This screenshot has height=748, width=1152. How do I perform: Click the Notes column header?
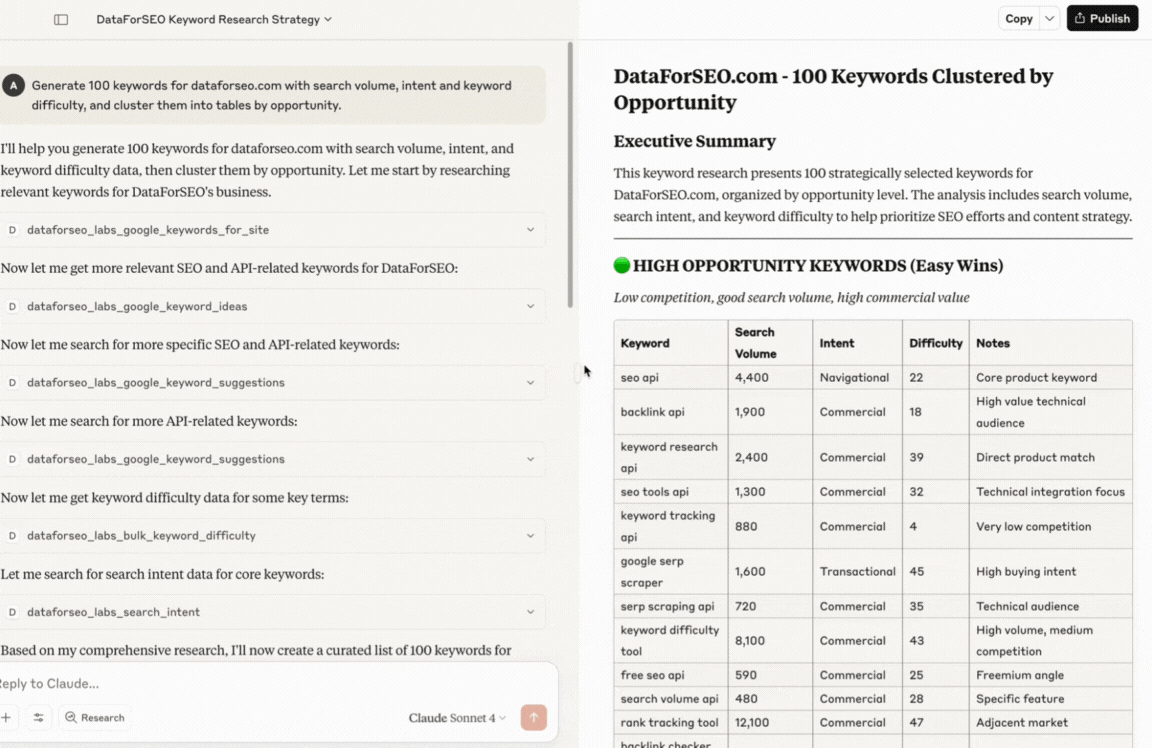pyautogui.click(x=1051, y=343)
